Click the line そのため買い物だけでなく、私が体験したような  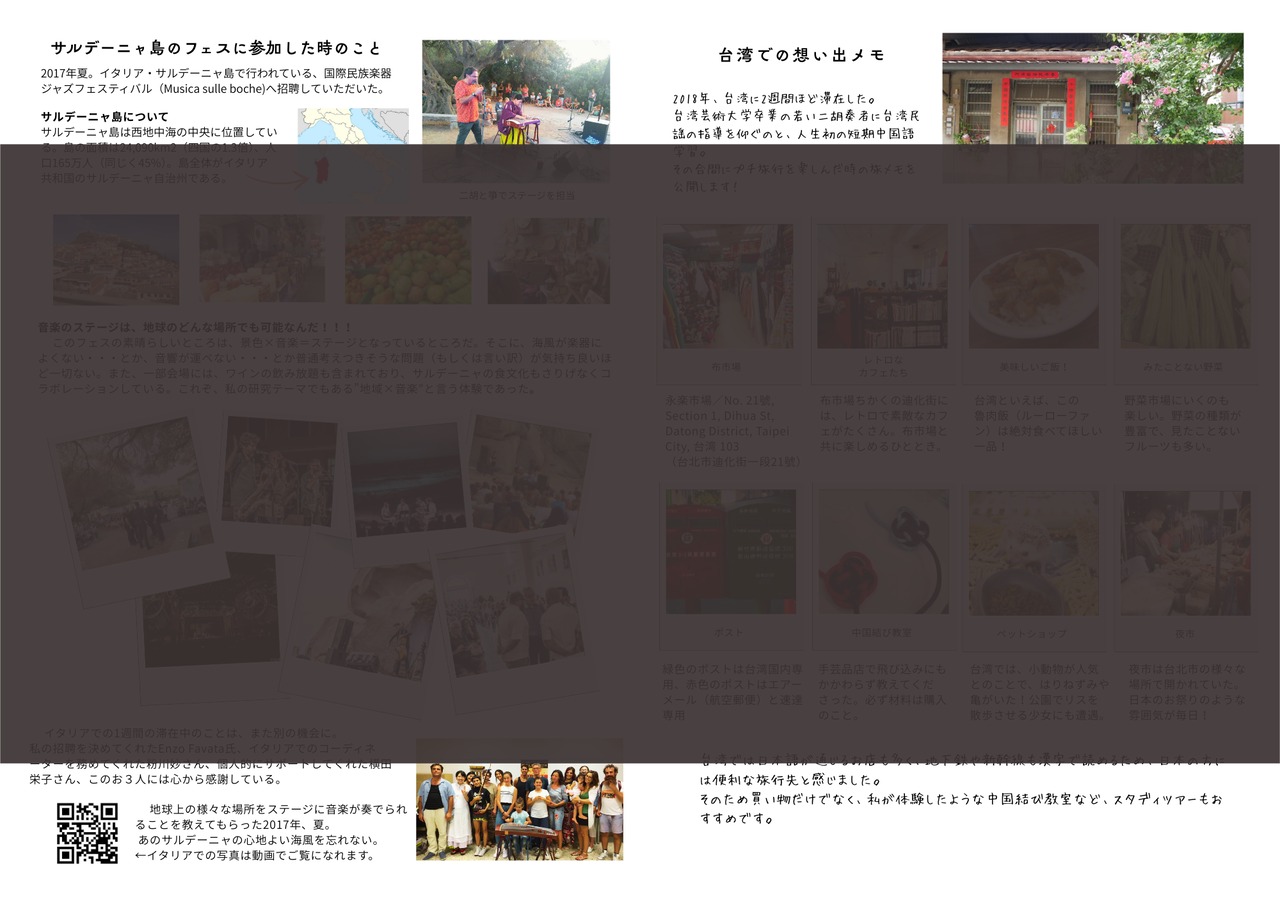point(961,799)
